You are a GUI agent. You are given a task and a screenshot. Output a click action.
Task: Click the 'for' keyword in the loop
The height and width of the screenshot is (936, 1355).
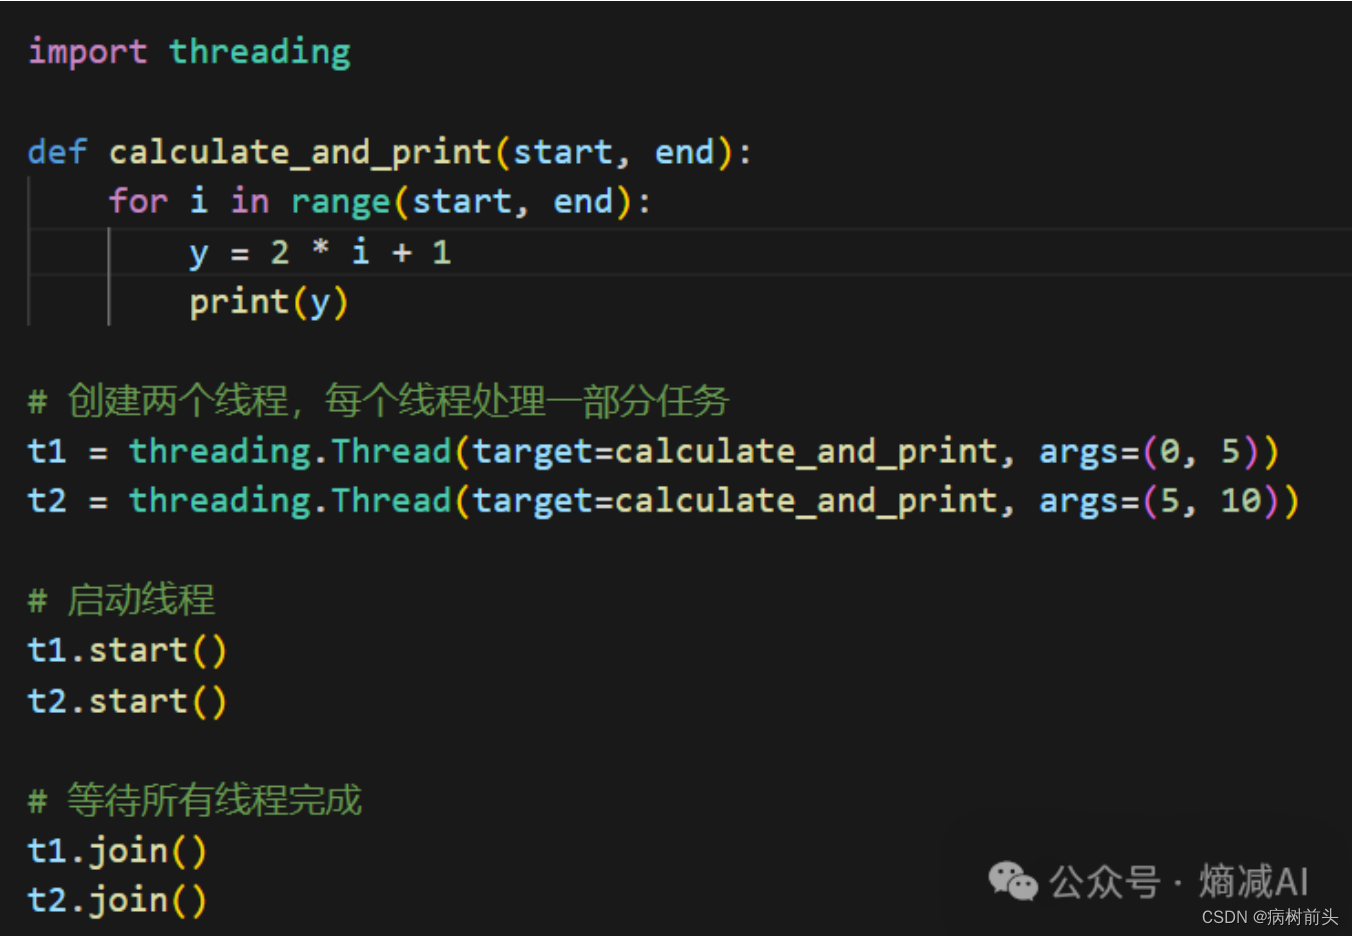[x=138, y=201]
